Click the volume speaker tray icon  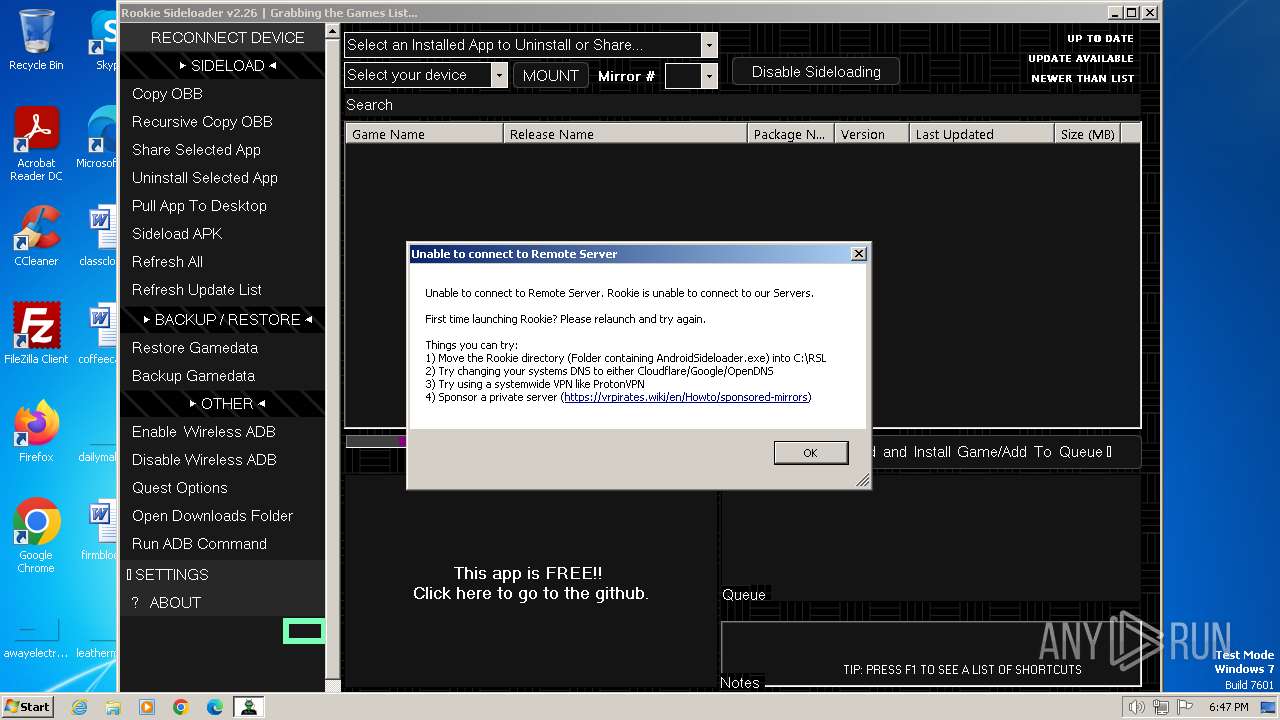[1136, 707]
